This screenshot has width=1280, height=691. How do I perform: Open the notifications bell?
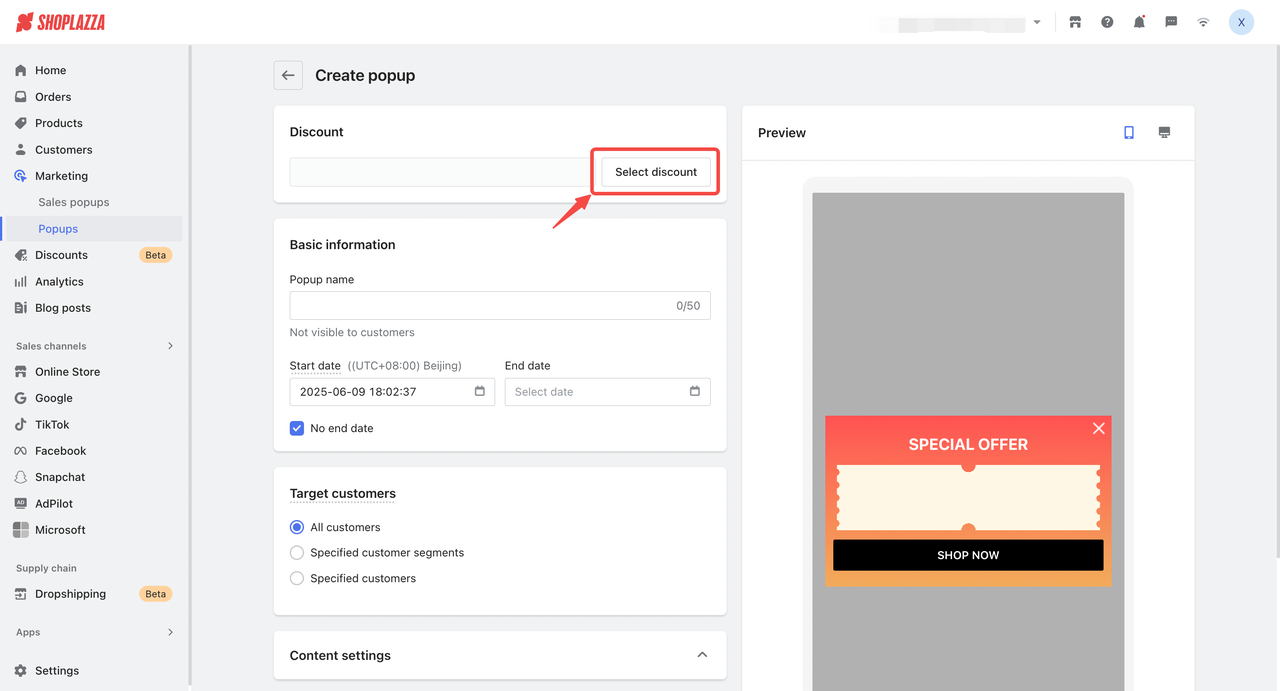click(x=1139, y=22)
